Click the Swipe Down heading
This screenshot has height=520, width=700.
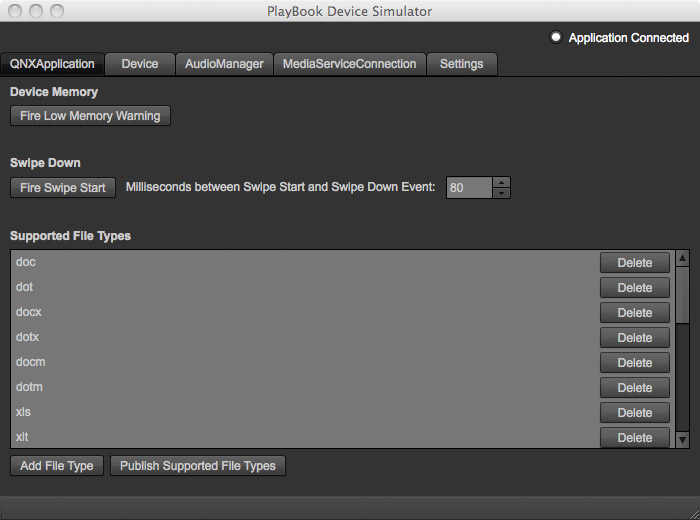(45, 163)
